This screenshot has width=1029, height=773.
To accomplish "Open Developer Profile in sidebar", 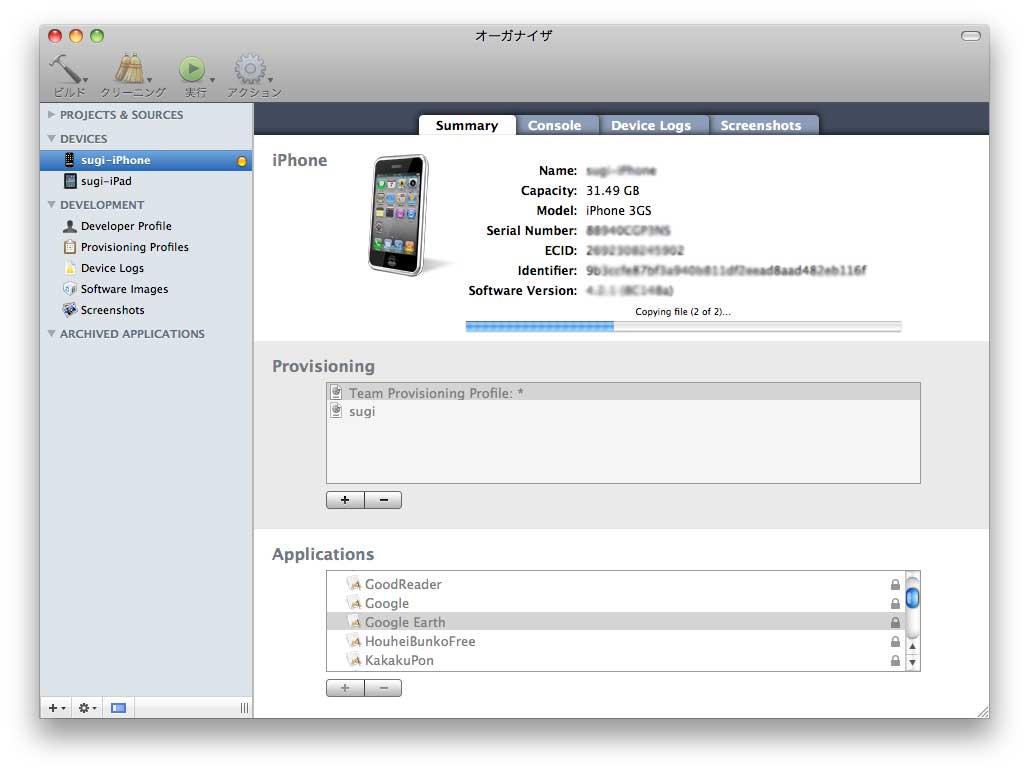I will [x=126, y=226].
